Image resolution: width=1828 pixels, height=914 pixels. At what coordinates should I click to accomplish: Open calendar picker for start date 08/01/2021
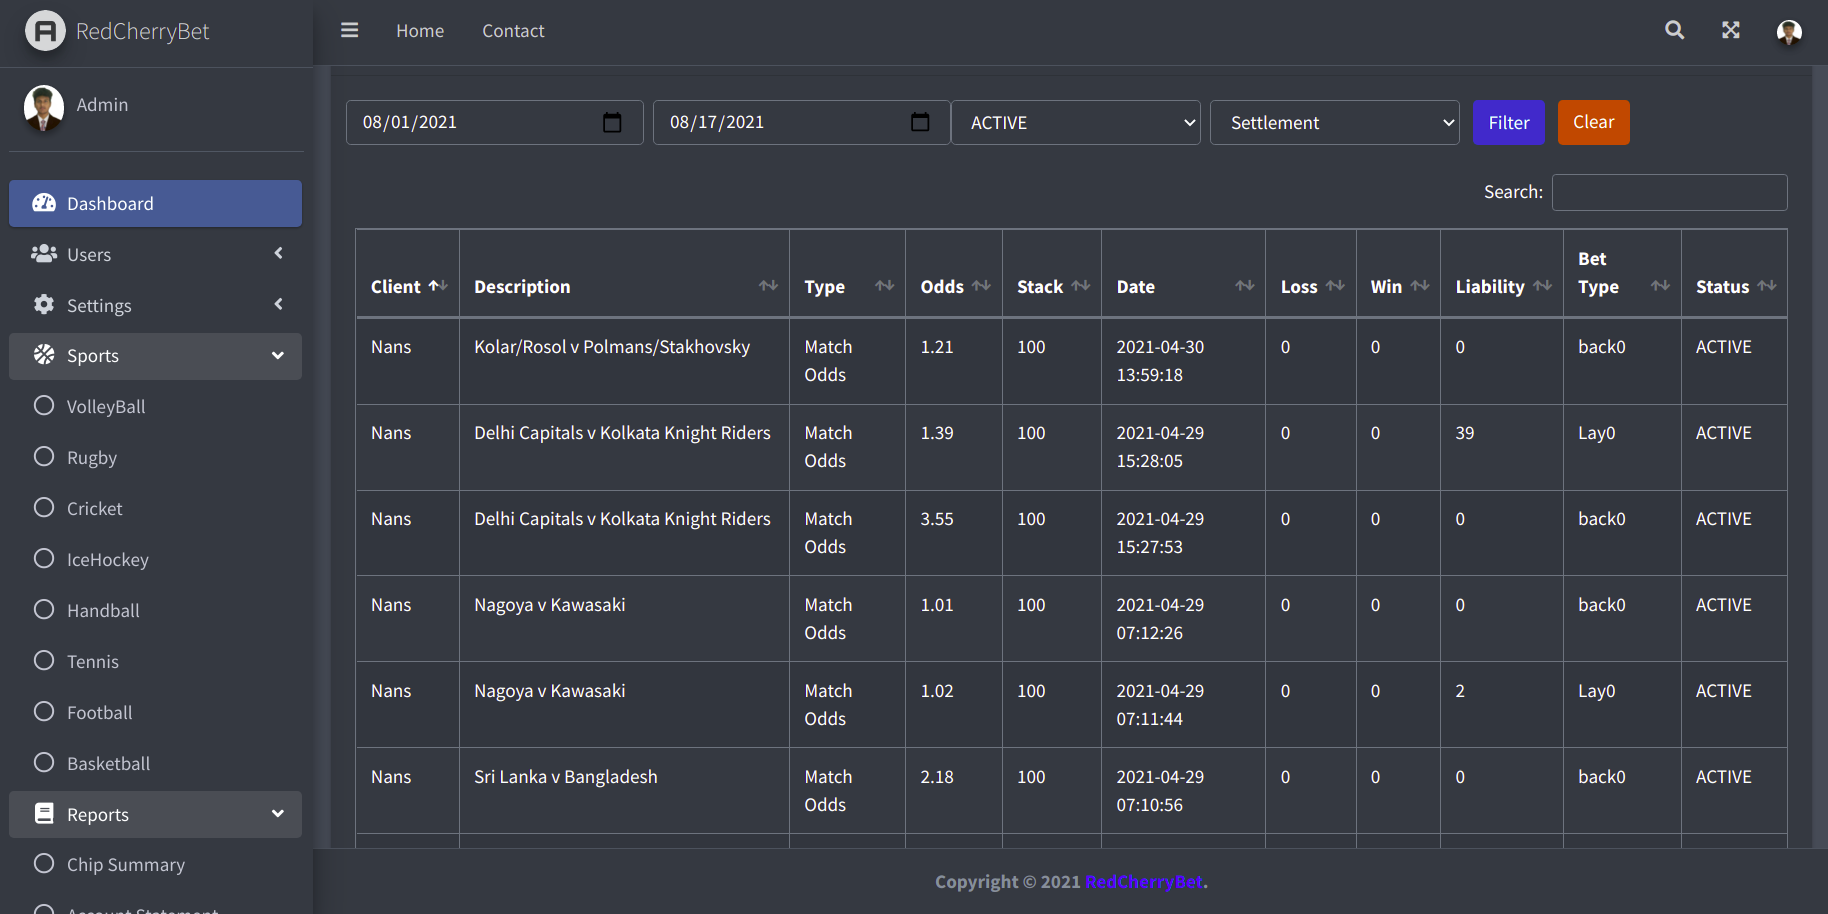coord(612,122)
